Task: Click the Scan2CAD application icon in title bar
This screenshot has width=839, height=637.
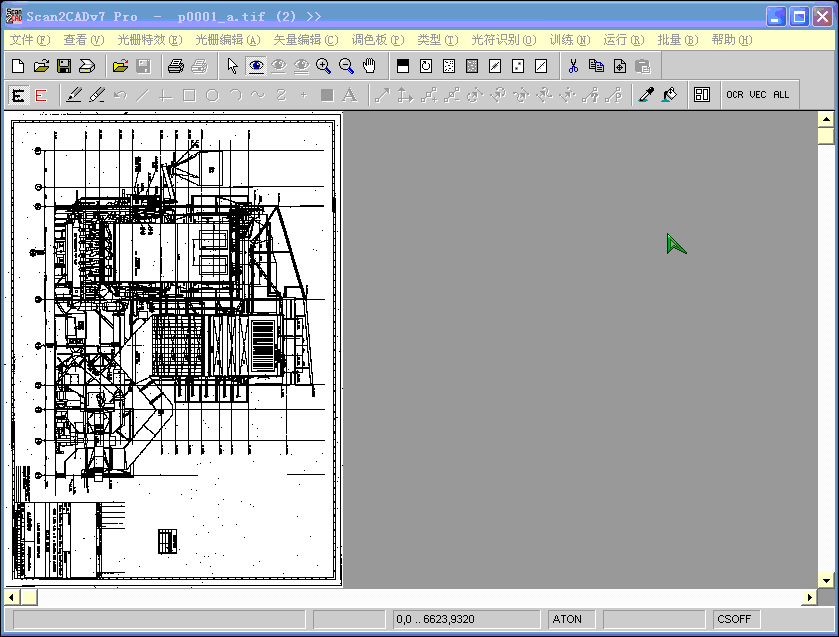Action: point(14,16)
